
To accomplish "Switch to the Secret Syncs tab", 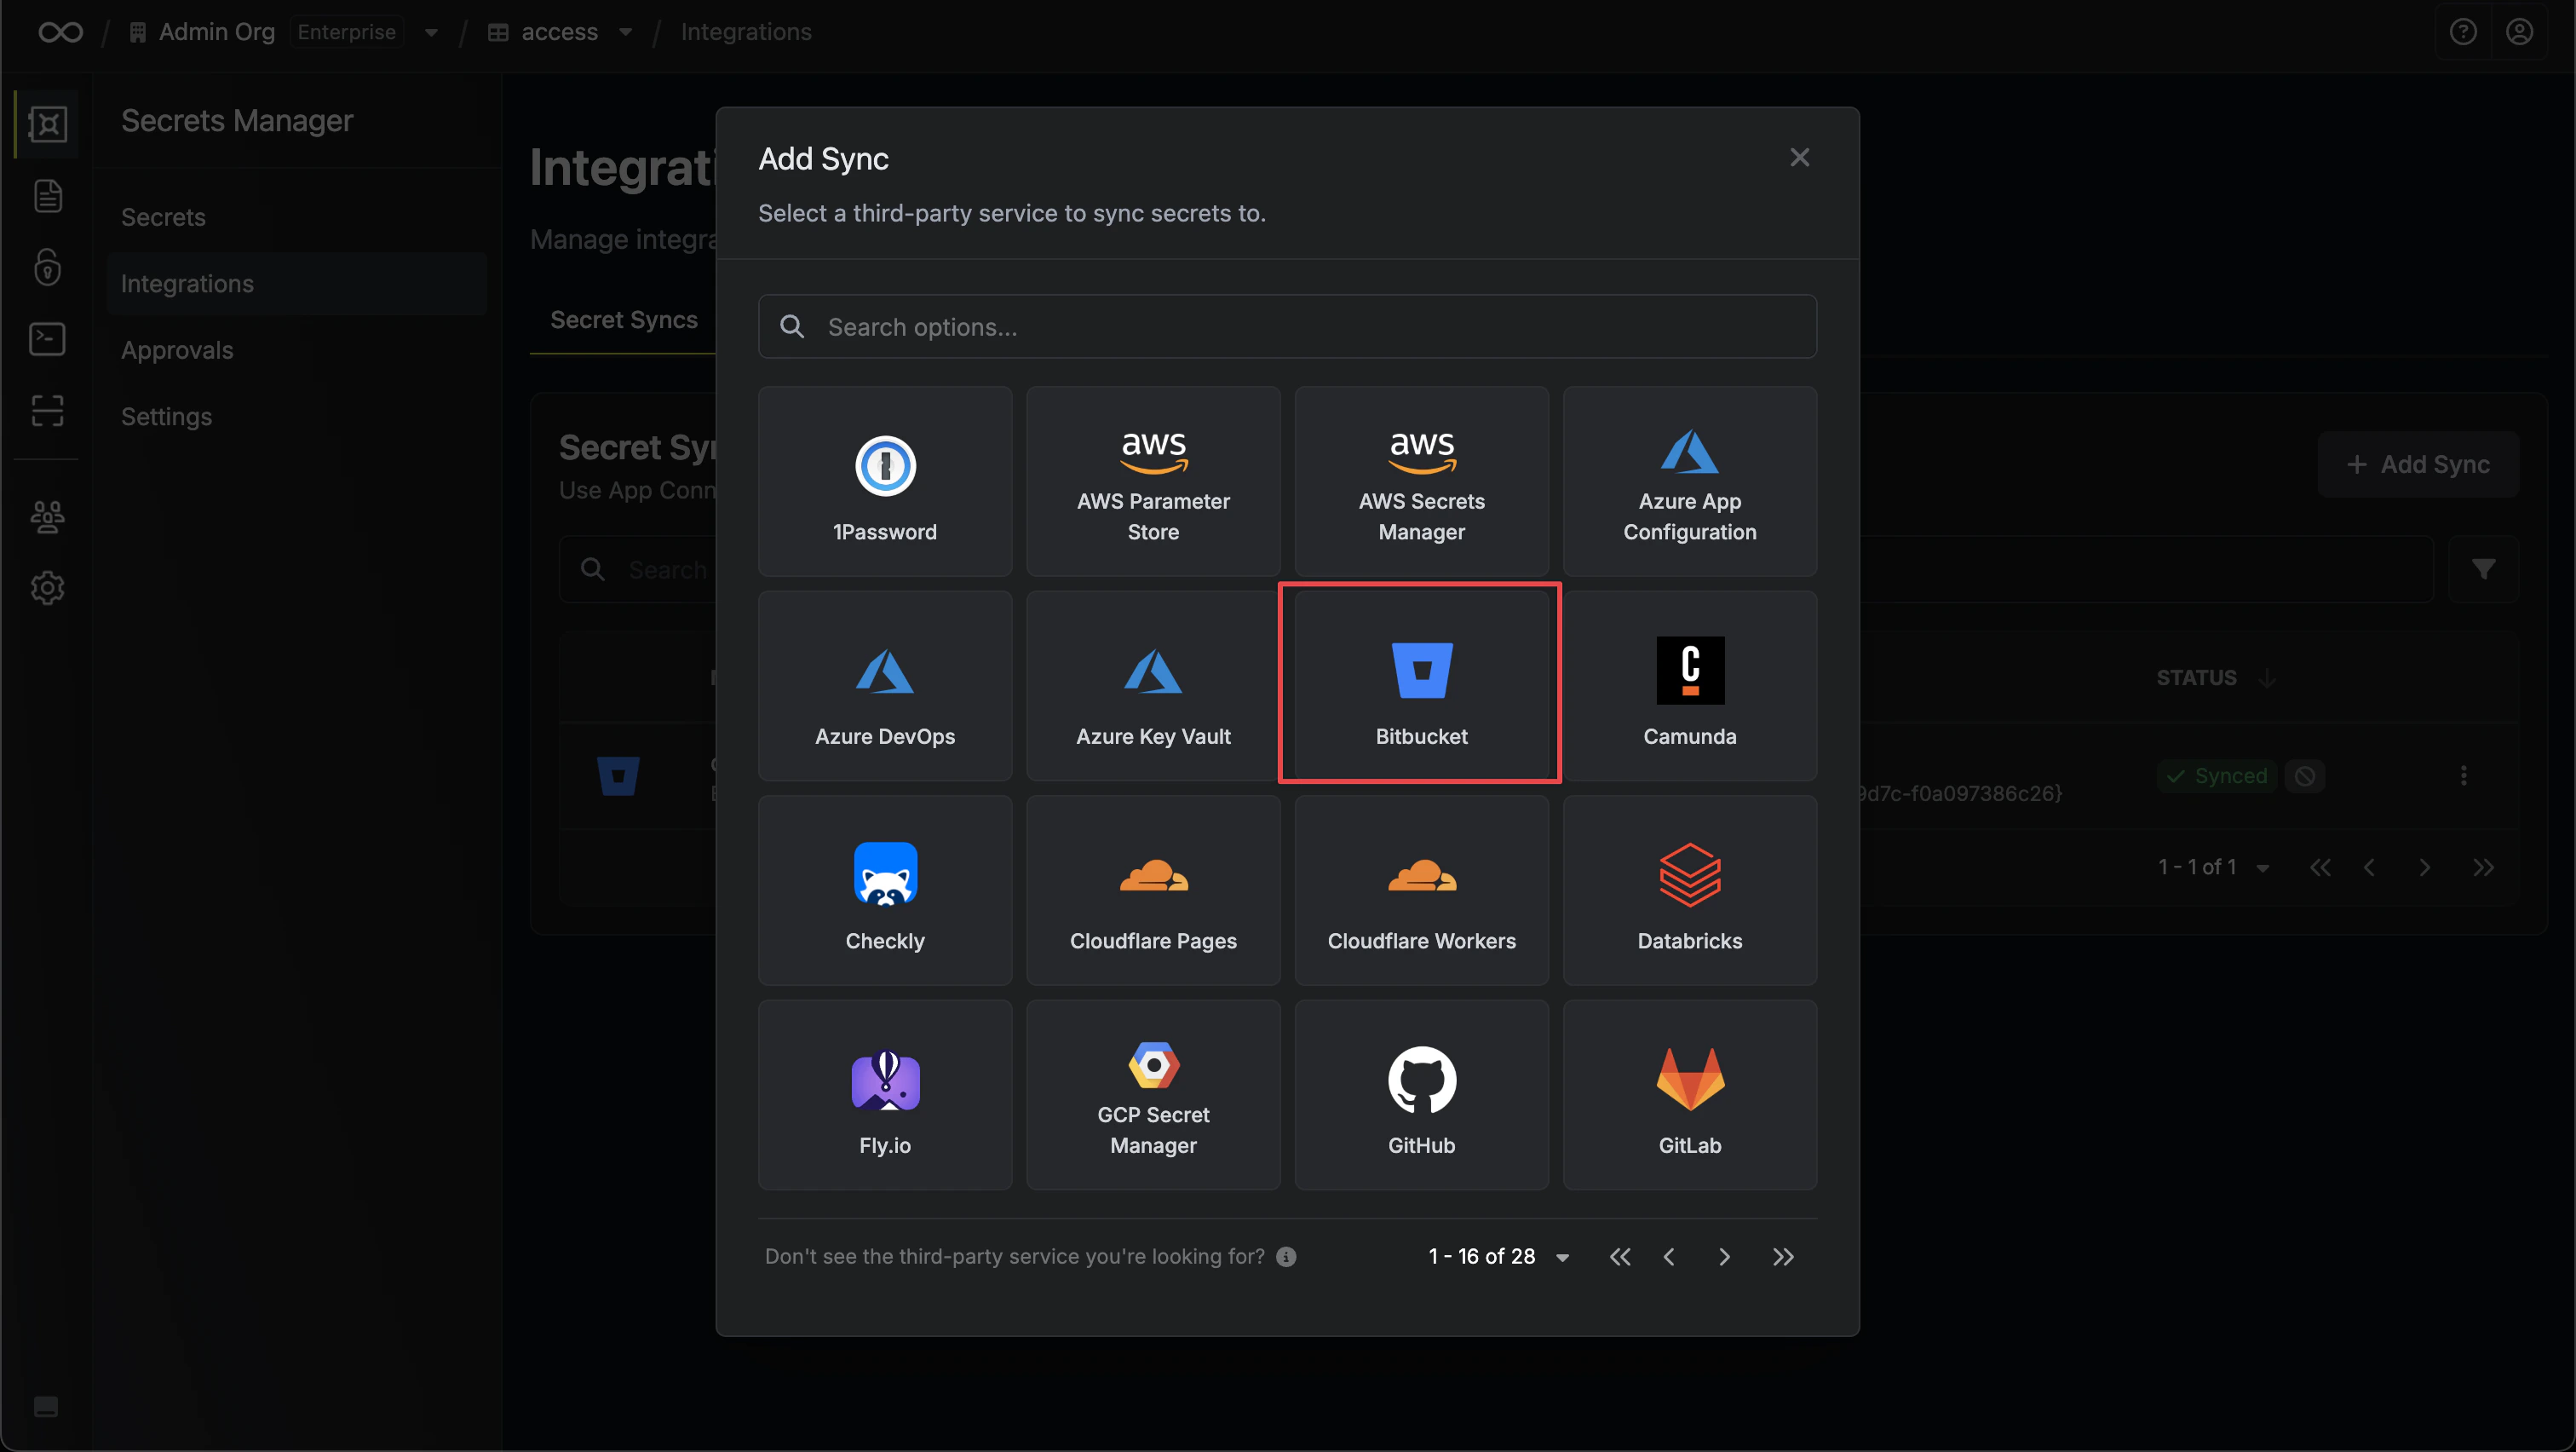I will tap(624, 320).
